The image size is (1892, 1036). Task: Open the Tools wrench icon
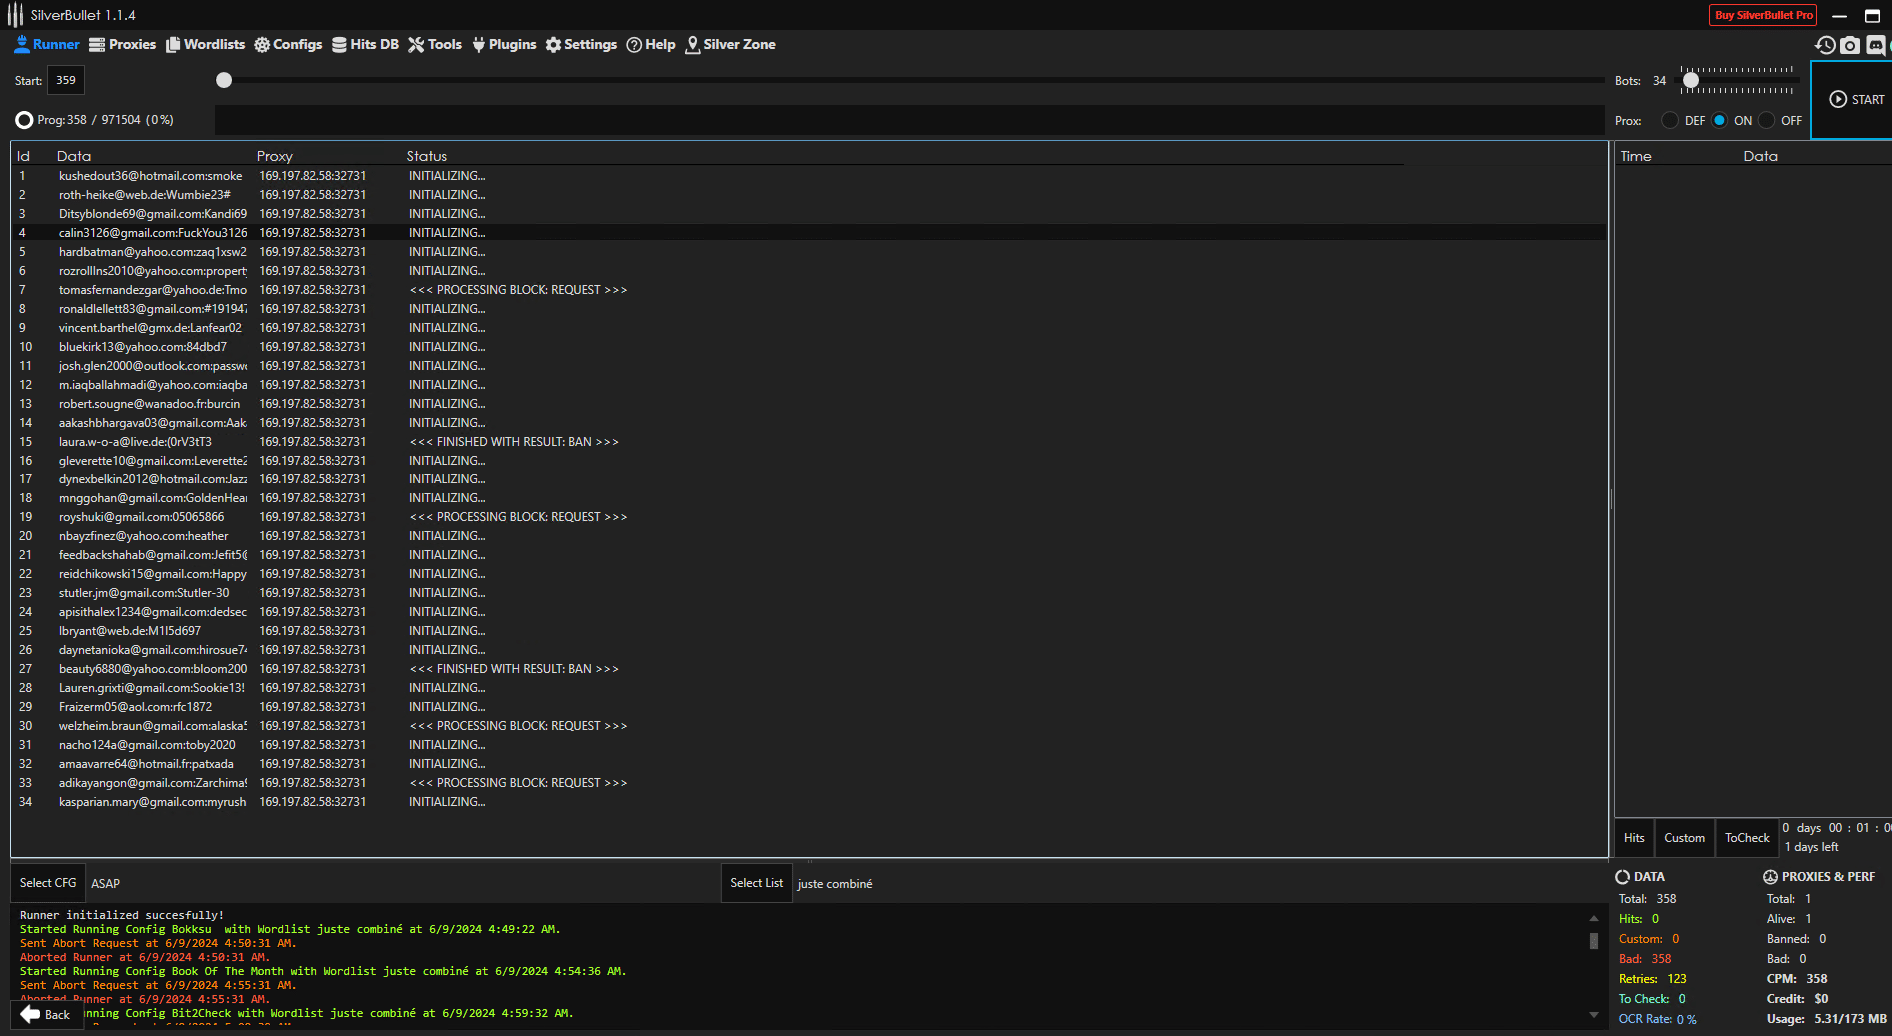tap(416, 45)
